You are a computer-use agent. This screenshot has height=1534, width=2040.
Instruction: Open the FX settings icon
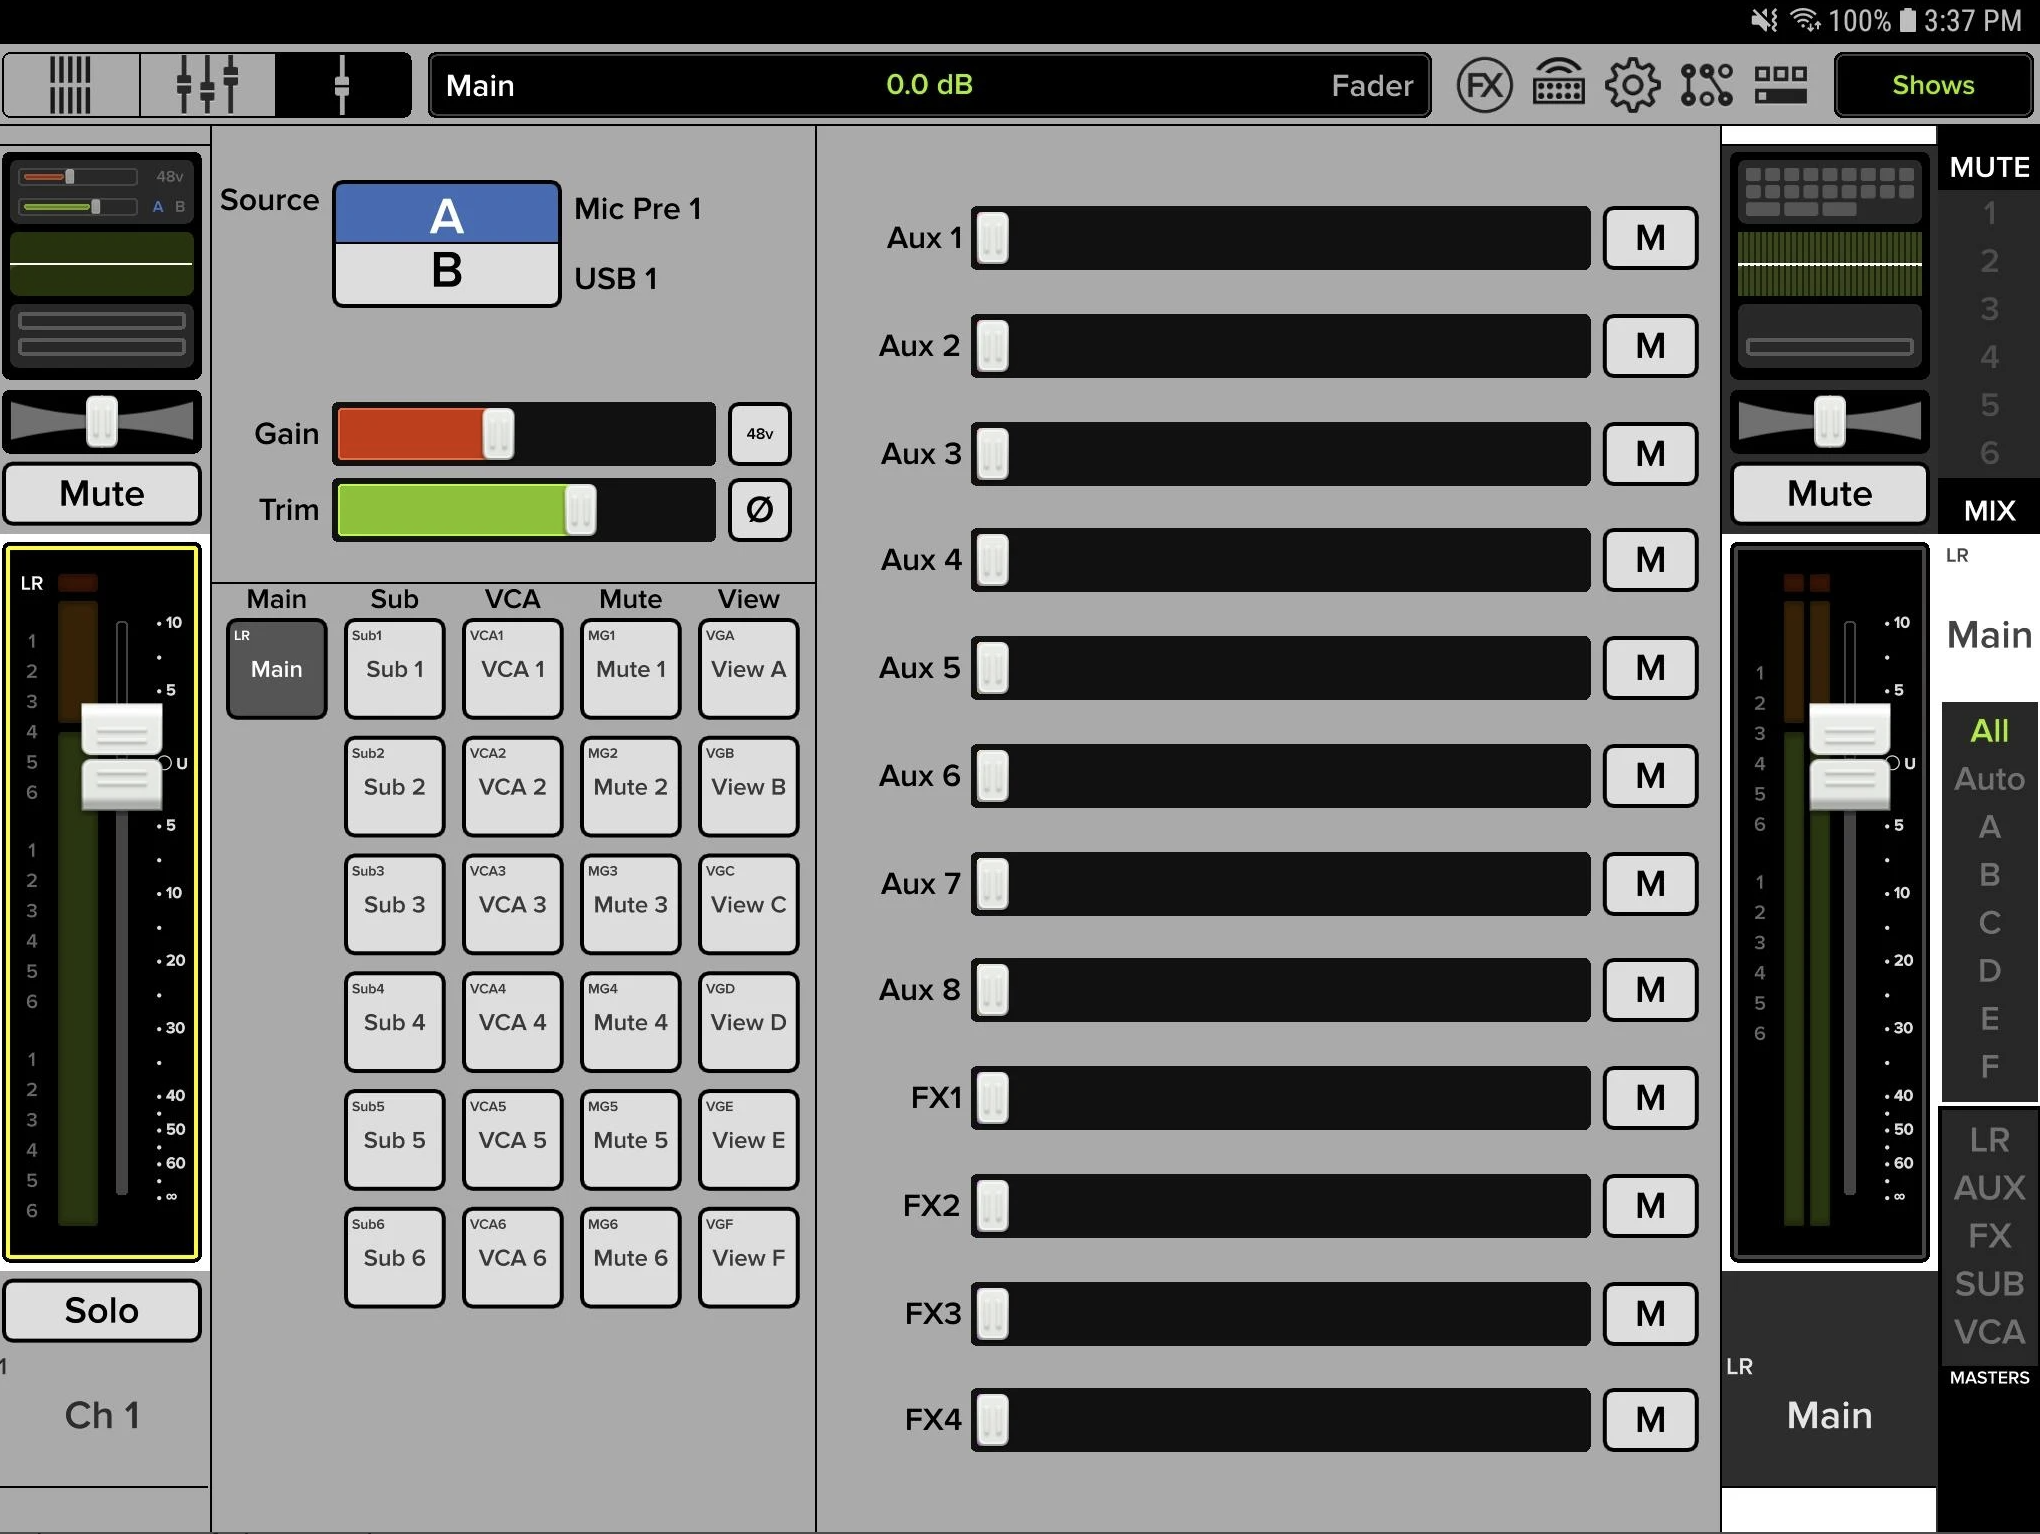(1484, 85)
